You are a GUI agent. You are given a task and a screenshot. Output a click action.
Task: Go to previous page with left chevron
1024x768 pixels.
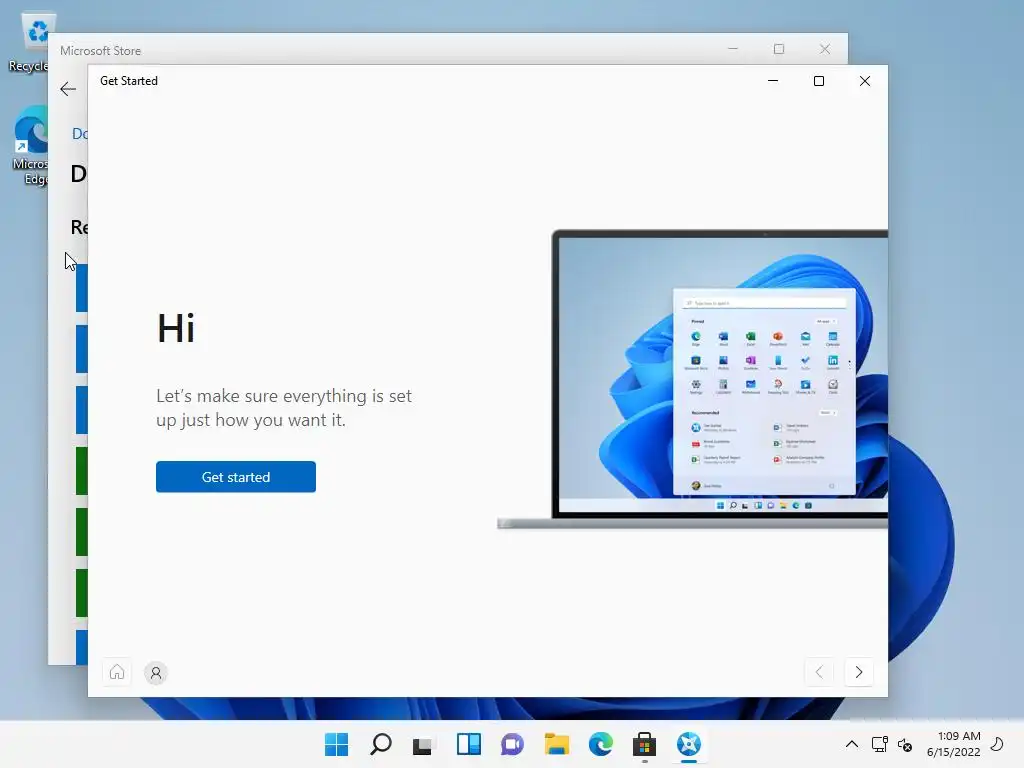tap(820, 672)
